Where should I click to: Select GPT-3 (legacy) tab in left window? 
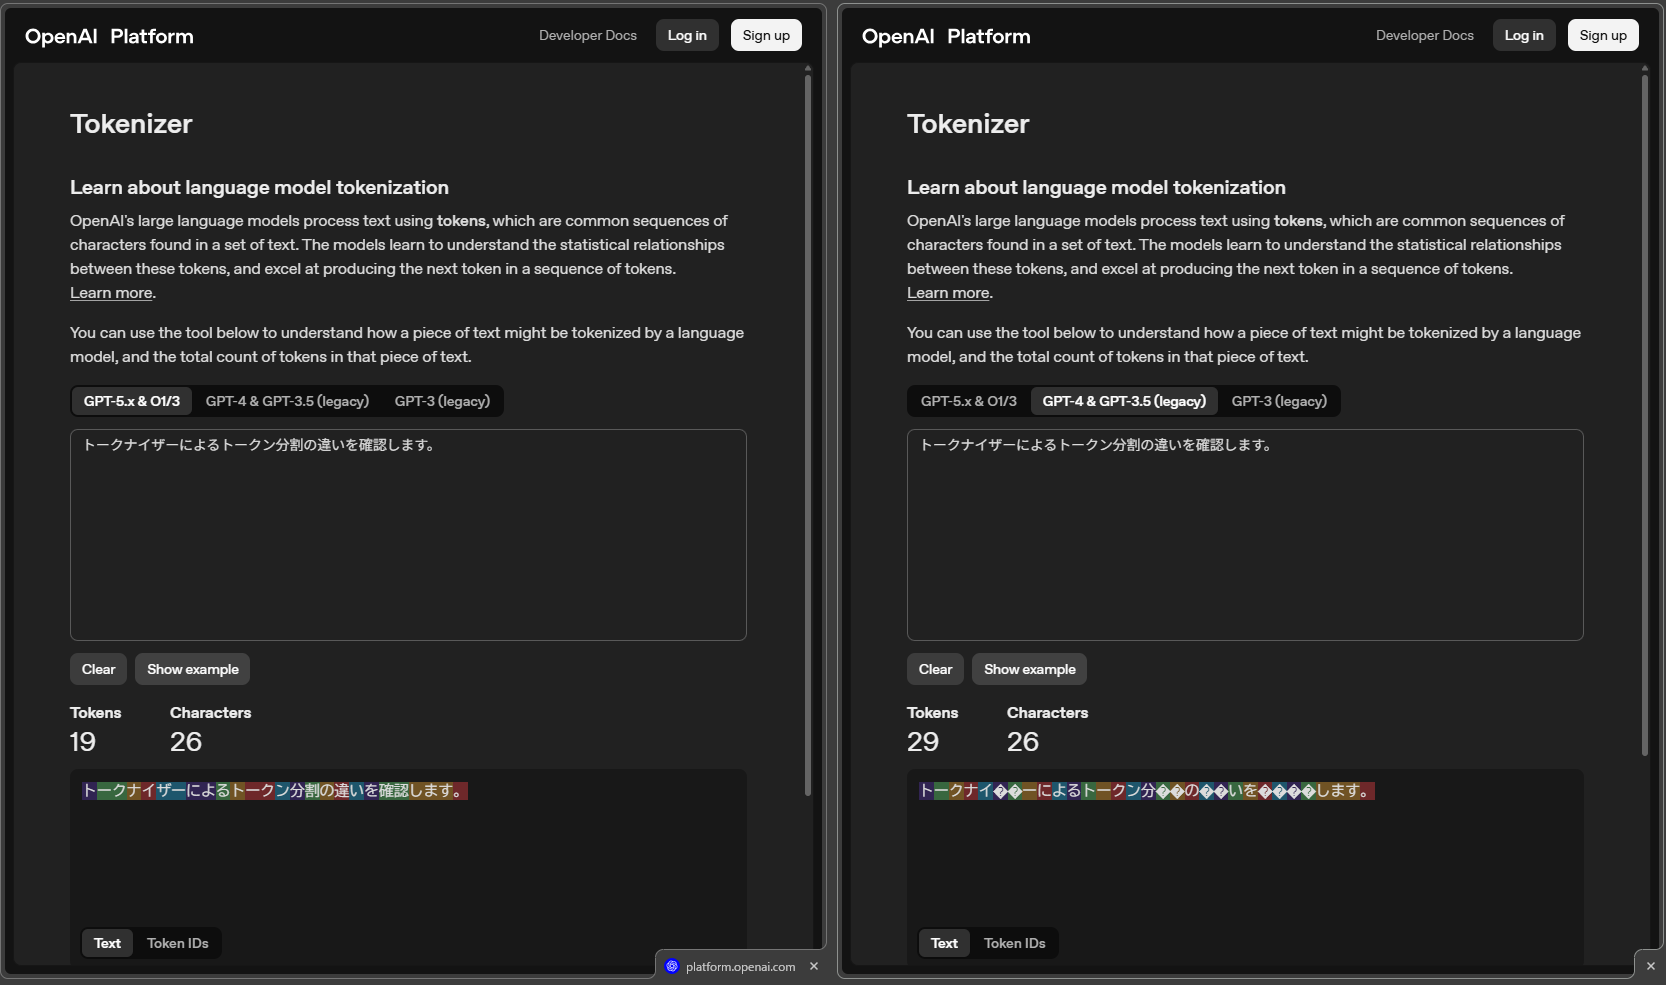click(442, 401)
